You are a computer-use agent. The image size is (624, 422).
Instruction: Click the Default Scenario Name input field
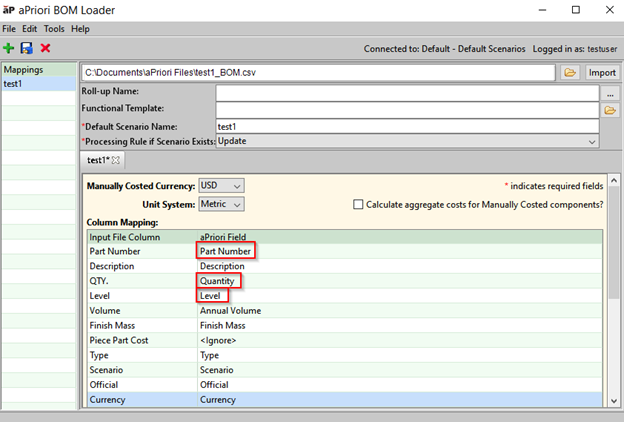(406, 126)
